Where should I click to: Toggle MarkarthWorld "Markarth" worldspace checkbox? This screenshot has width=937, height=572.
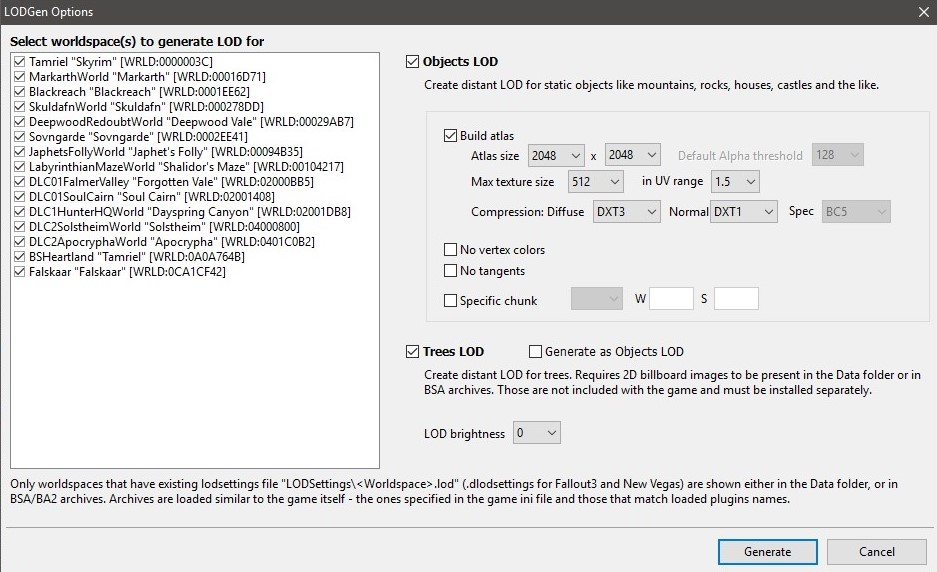point(19,77)
